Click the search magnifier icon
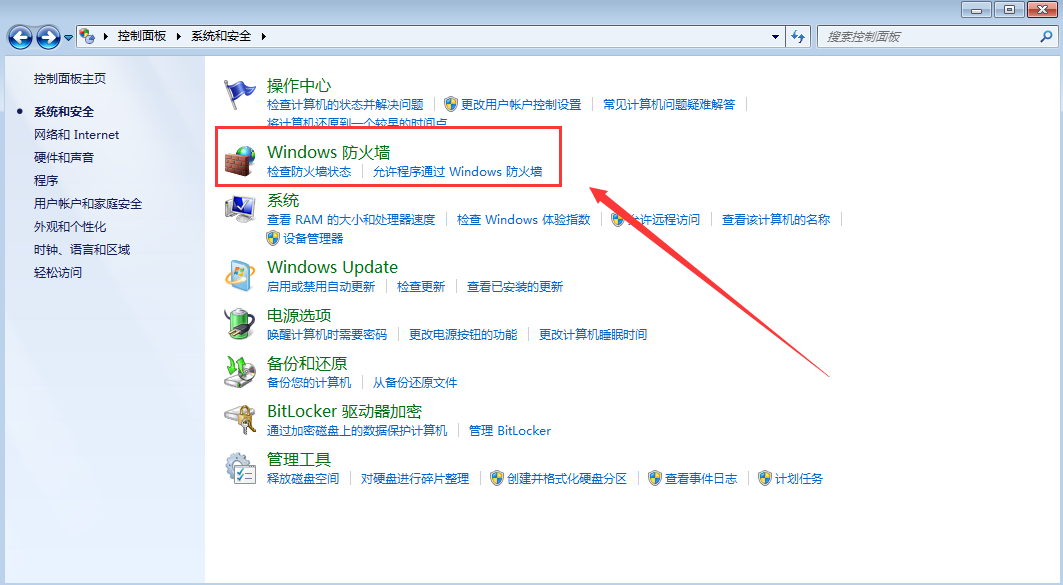 (1046, 37)
